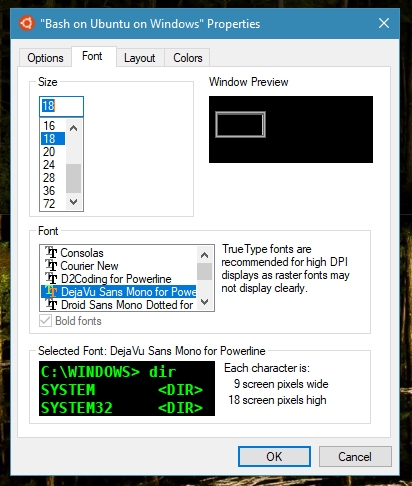Choose Droid Sans Mono Dotted font
The width and height of the screenshot is (412, 486).
pos(118,305)
